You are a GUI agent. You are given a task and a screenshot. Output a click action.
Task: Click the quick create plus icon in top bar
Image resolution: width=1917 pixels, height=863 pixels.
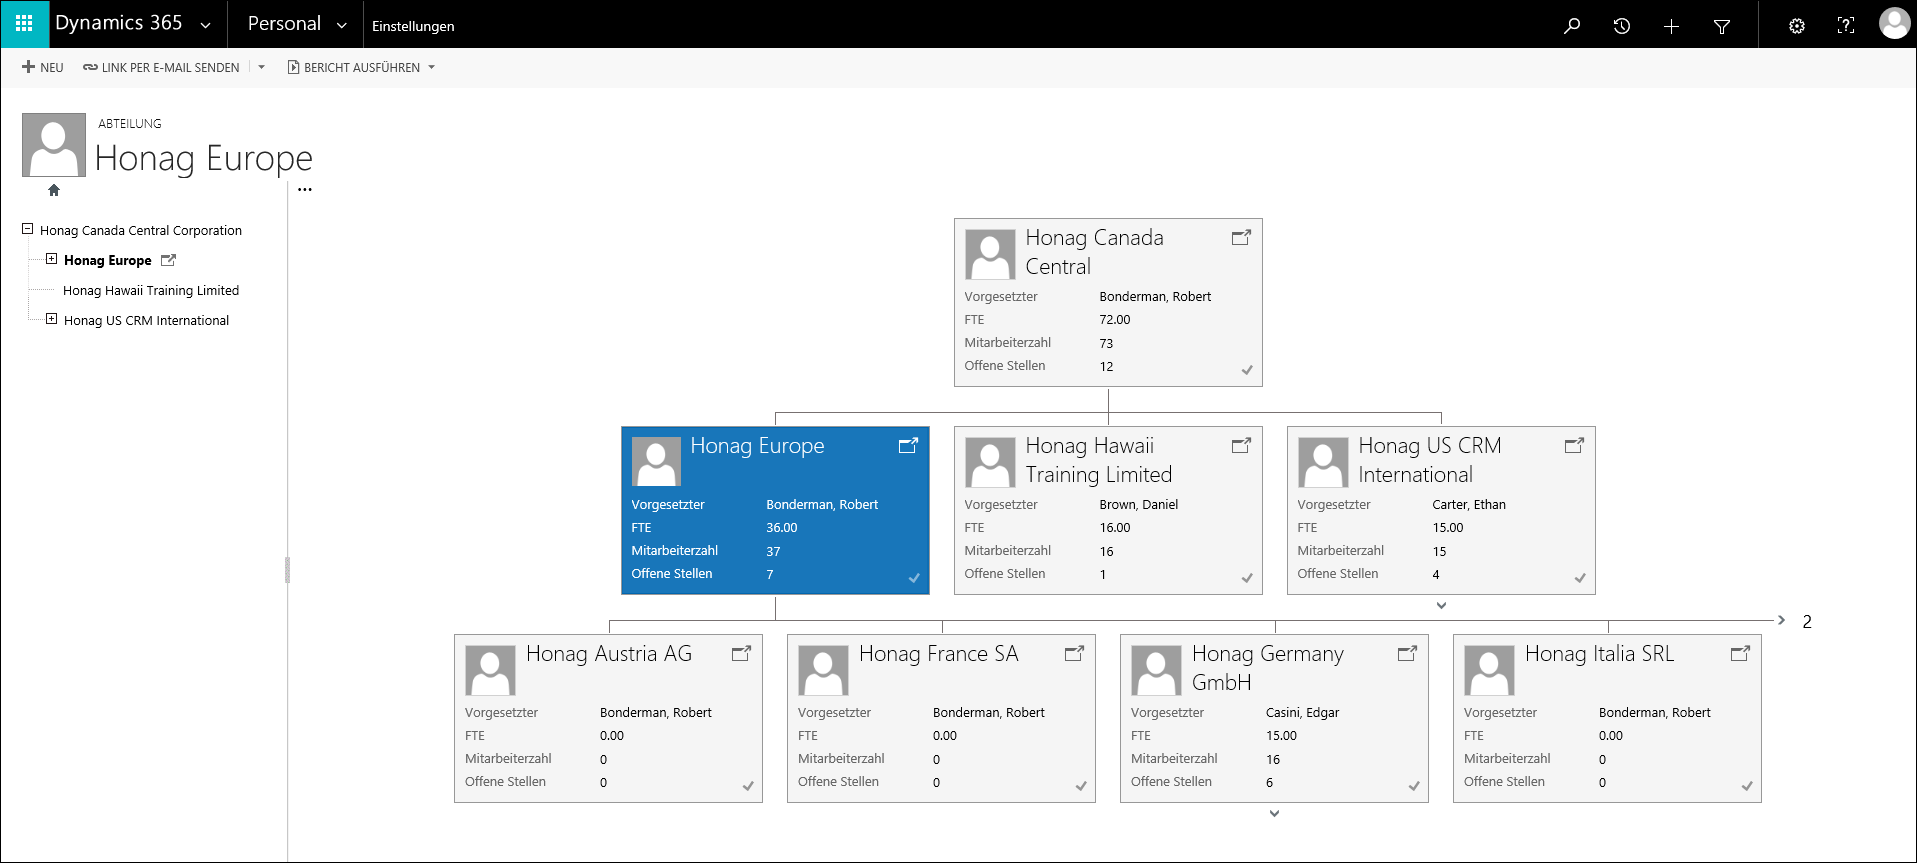pyautogui.click(x=1671, y=26)
